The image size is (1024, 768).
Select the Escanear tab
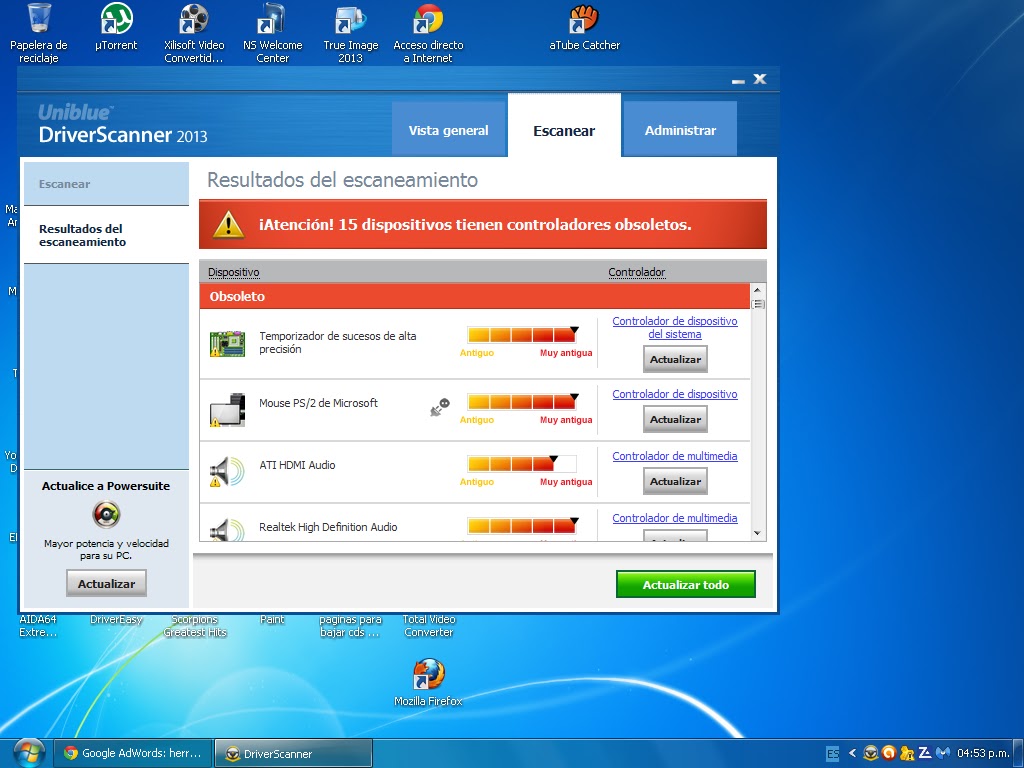564,127
